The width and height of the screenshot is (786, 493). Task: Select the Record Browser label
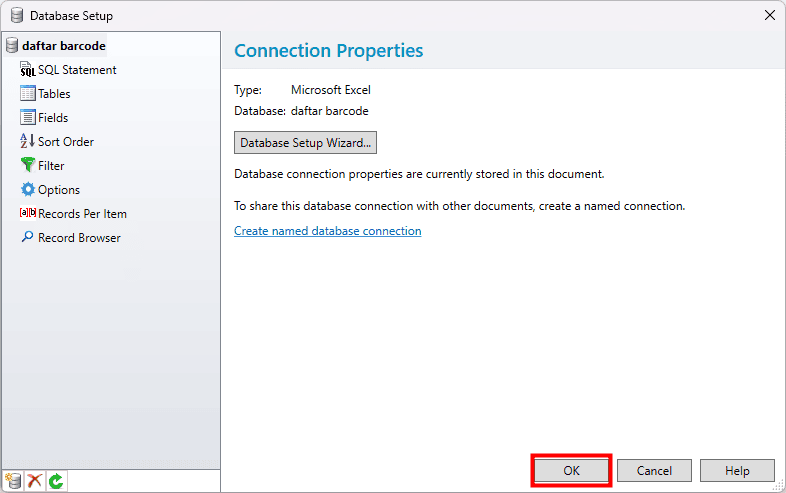79,238
